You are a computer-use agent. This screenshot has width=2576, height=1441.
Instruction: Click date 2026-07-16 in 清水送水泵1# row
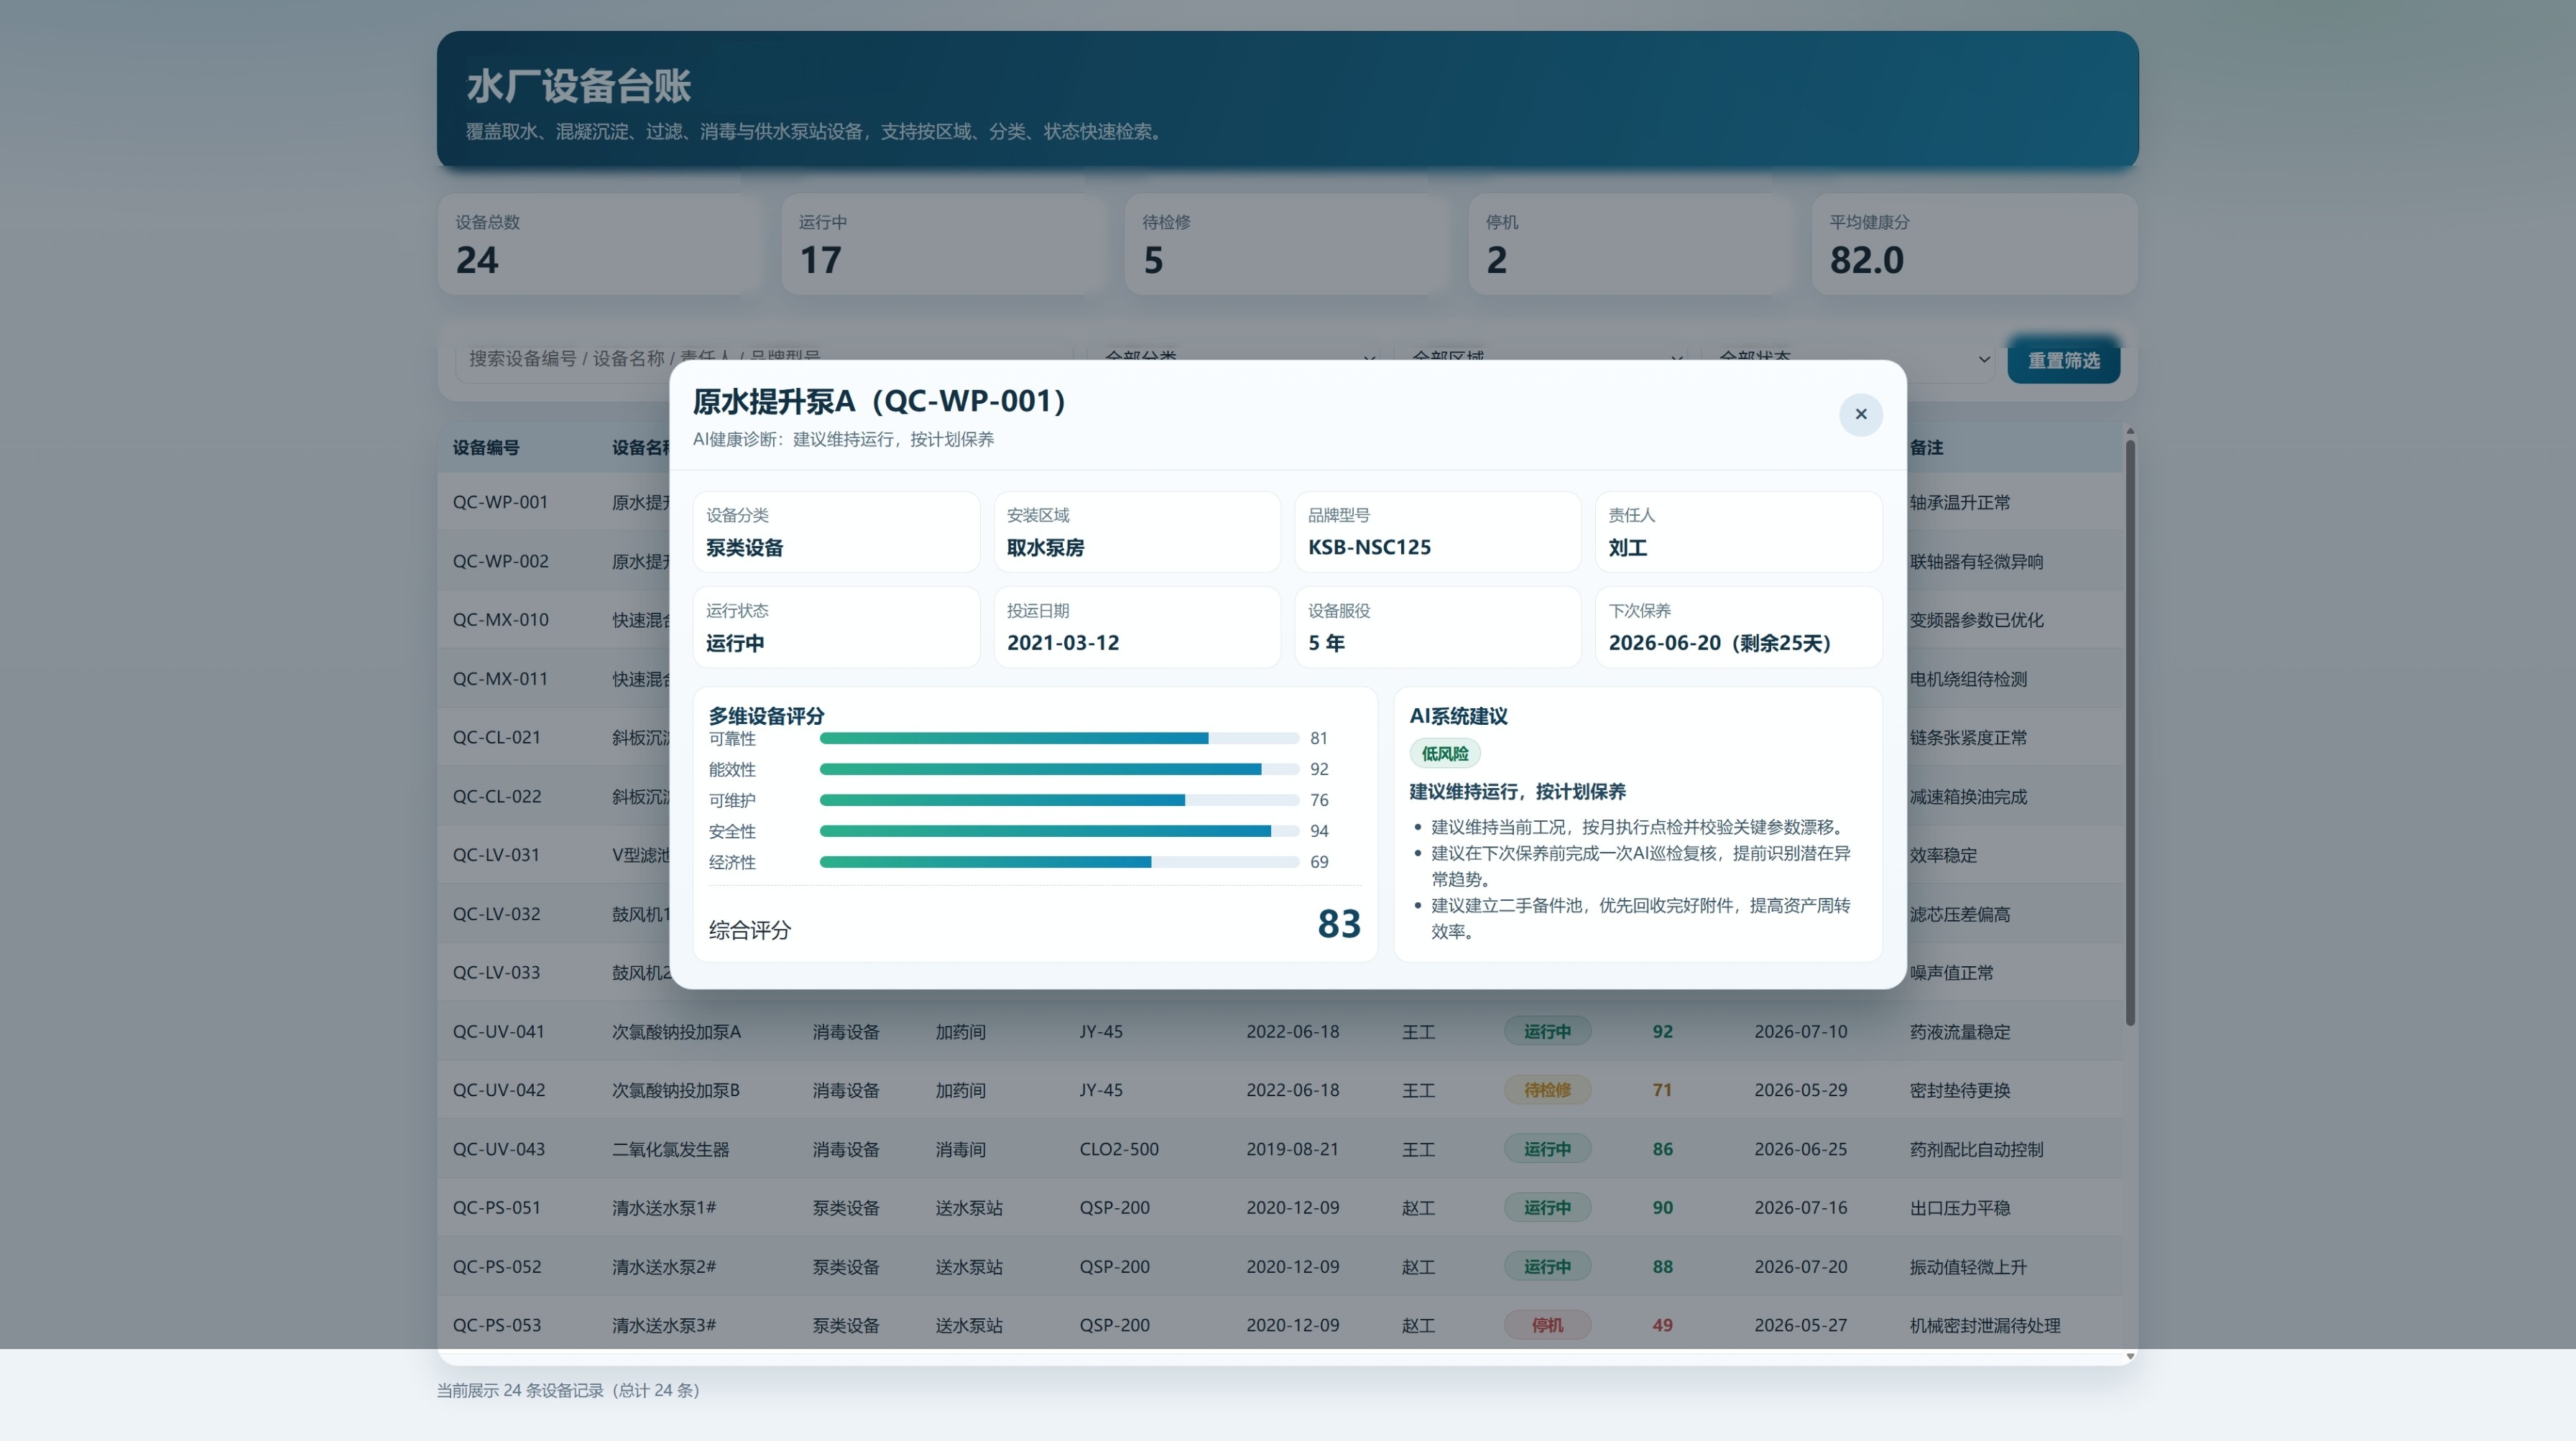(1800, 1207)
